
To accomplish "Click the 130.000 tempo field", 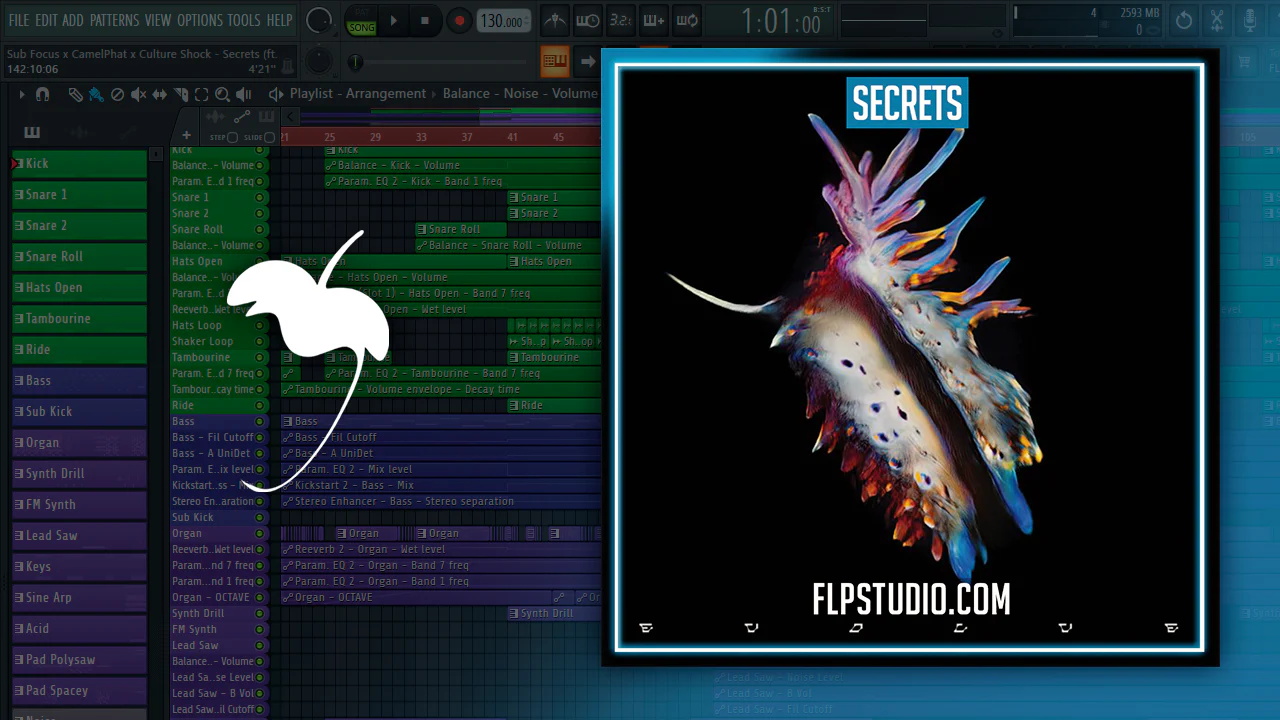I will pyautogui.click(x=503, y=21).
